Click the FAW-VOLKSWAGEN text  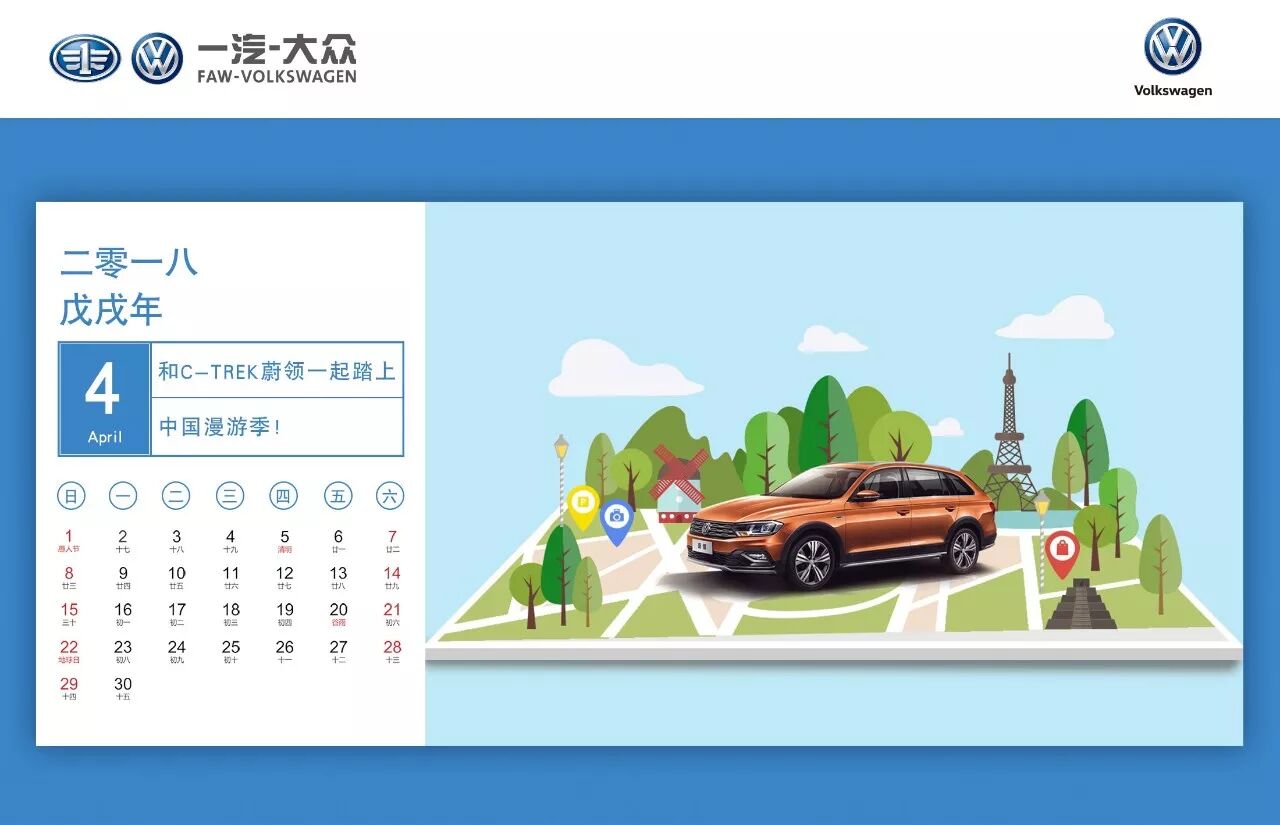tap(276, 77)
